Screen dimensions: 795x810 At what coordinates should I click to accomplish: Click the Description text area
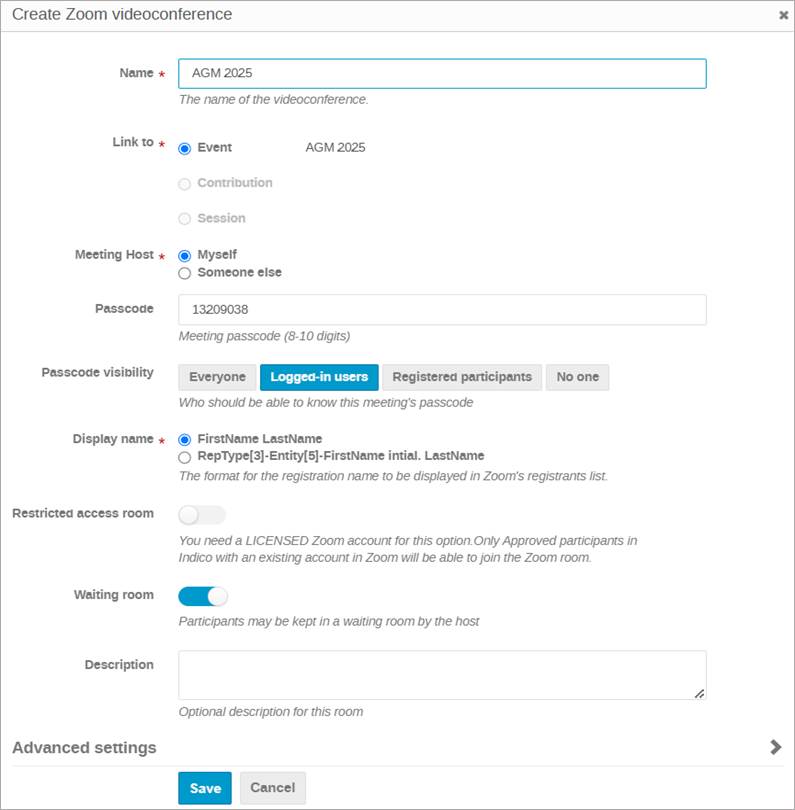442,675
